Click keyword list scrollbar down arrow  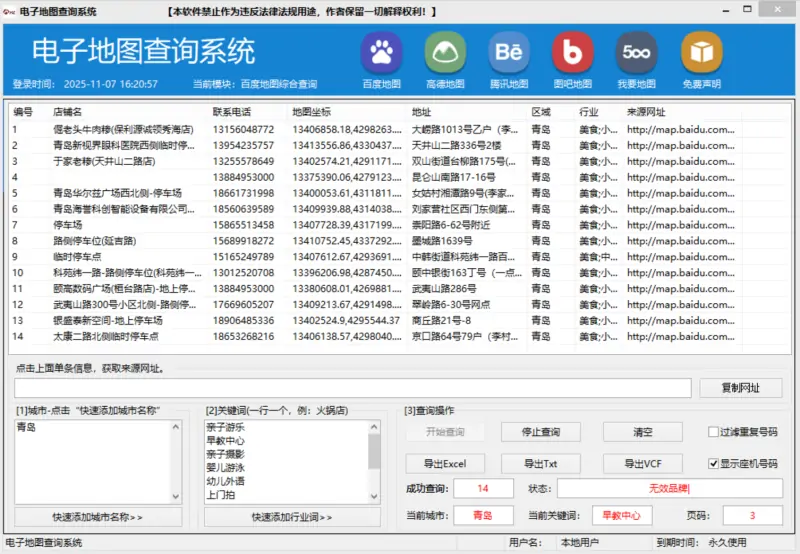(374, 496)
